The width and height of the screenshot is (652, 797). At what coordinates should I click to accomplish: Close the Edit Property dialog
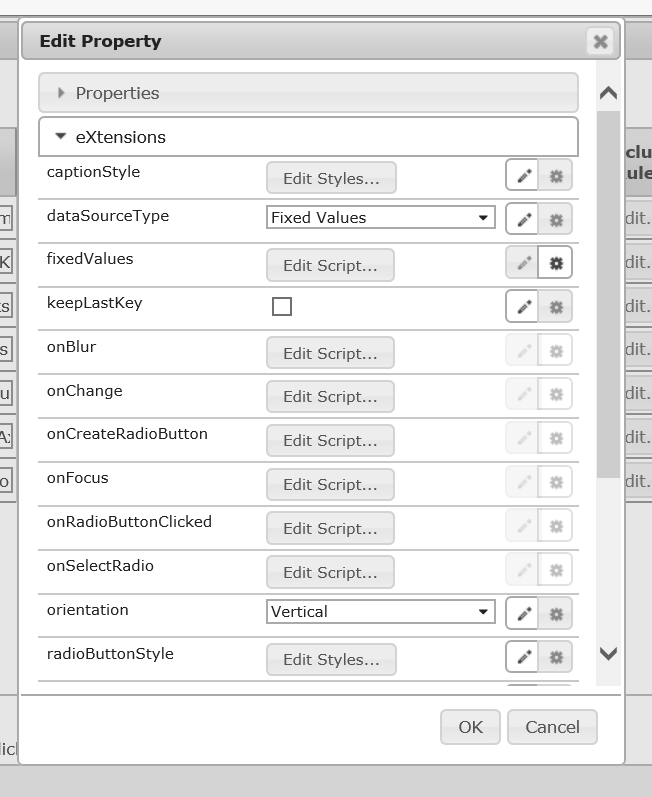pos(600,41)
